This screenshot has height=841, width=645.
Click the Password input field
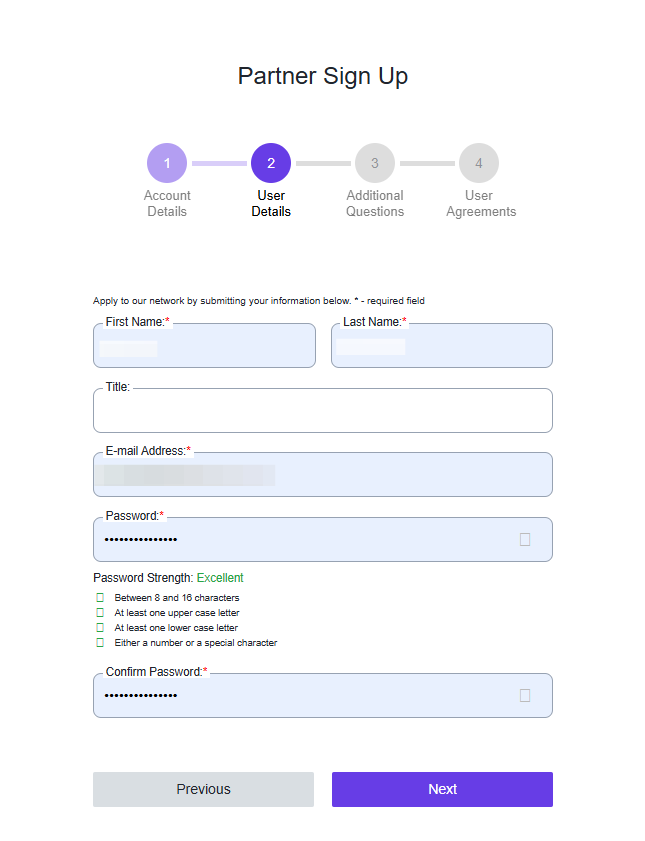[300, 539]
